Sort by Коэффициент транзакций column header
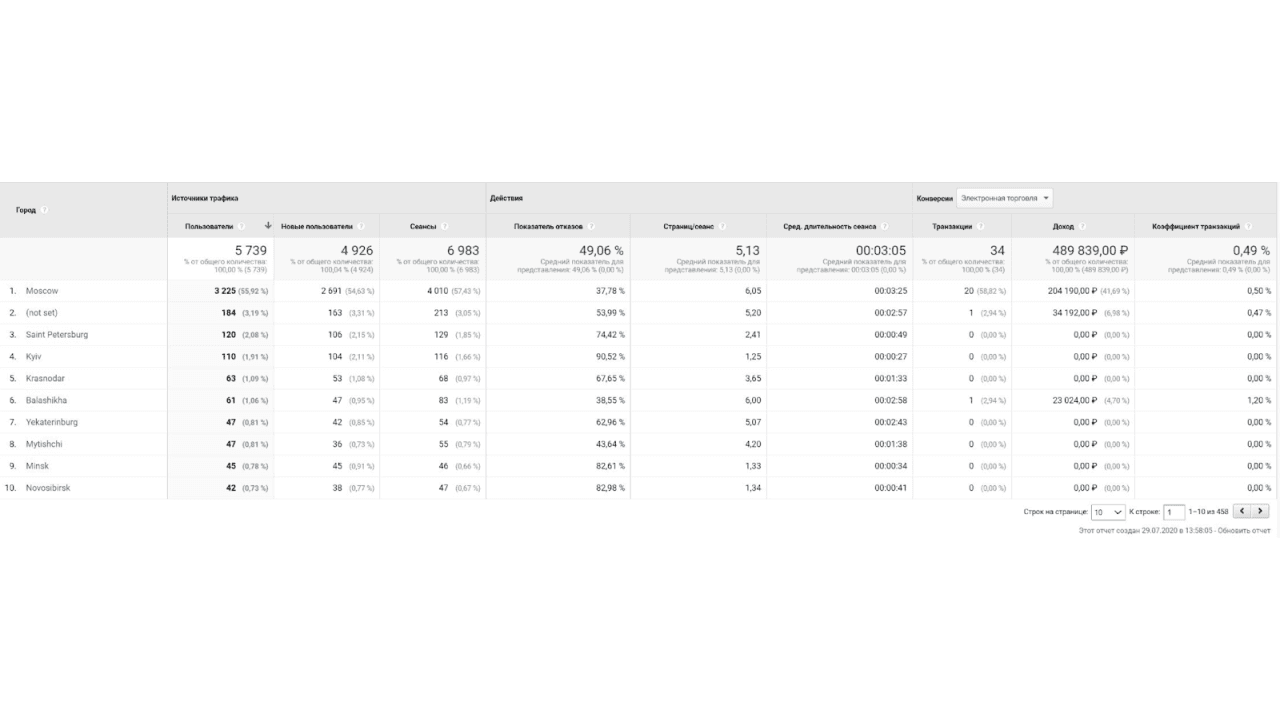This screenshot has width=1280, height=720. [1196, 226]
